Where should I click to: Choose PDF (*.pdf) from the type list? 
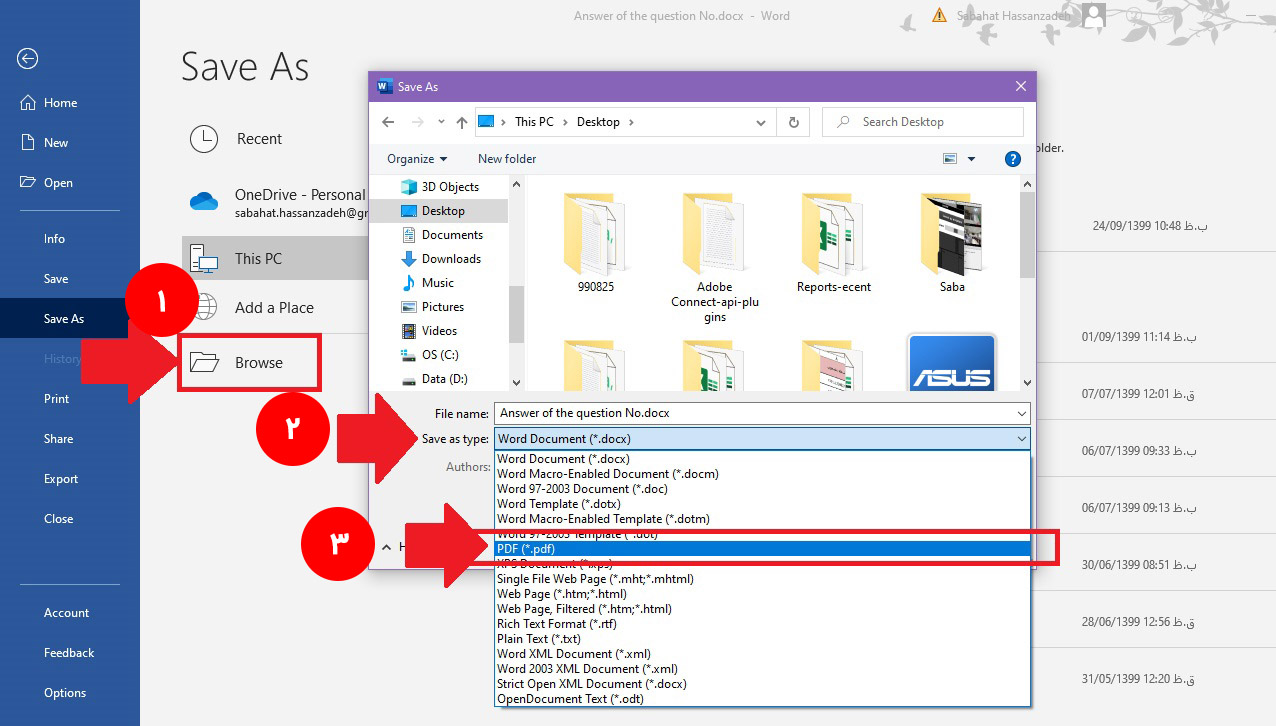(526, 549)
